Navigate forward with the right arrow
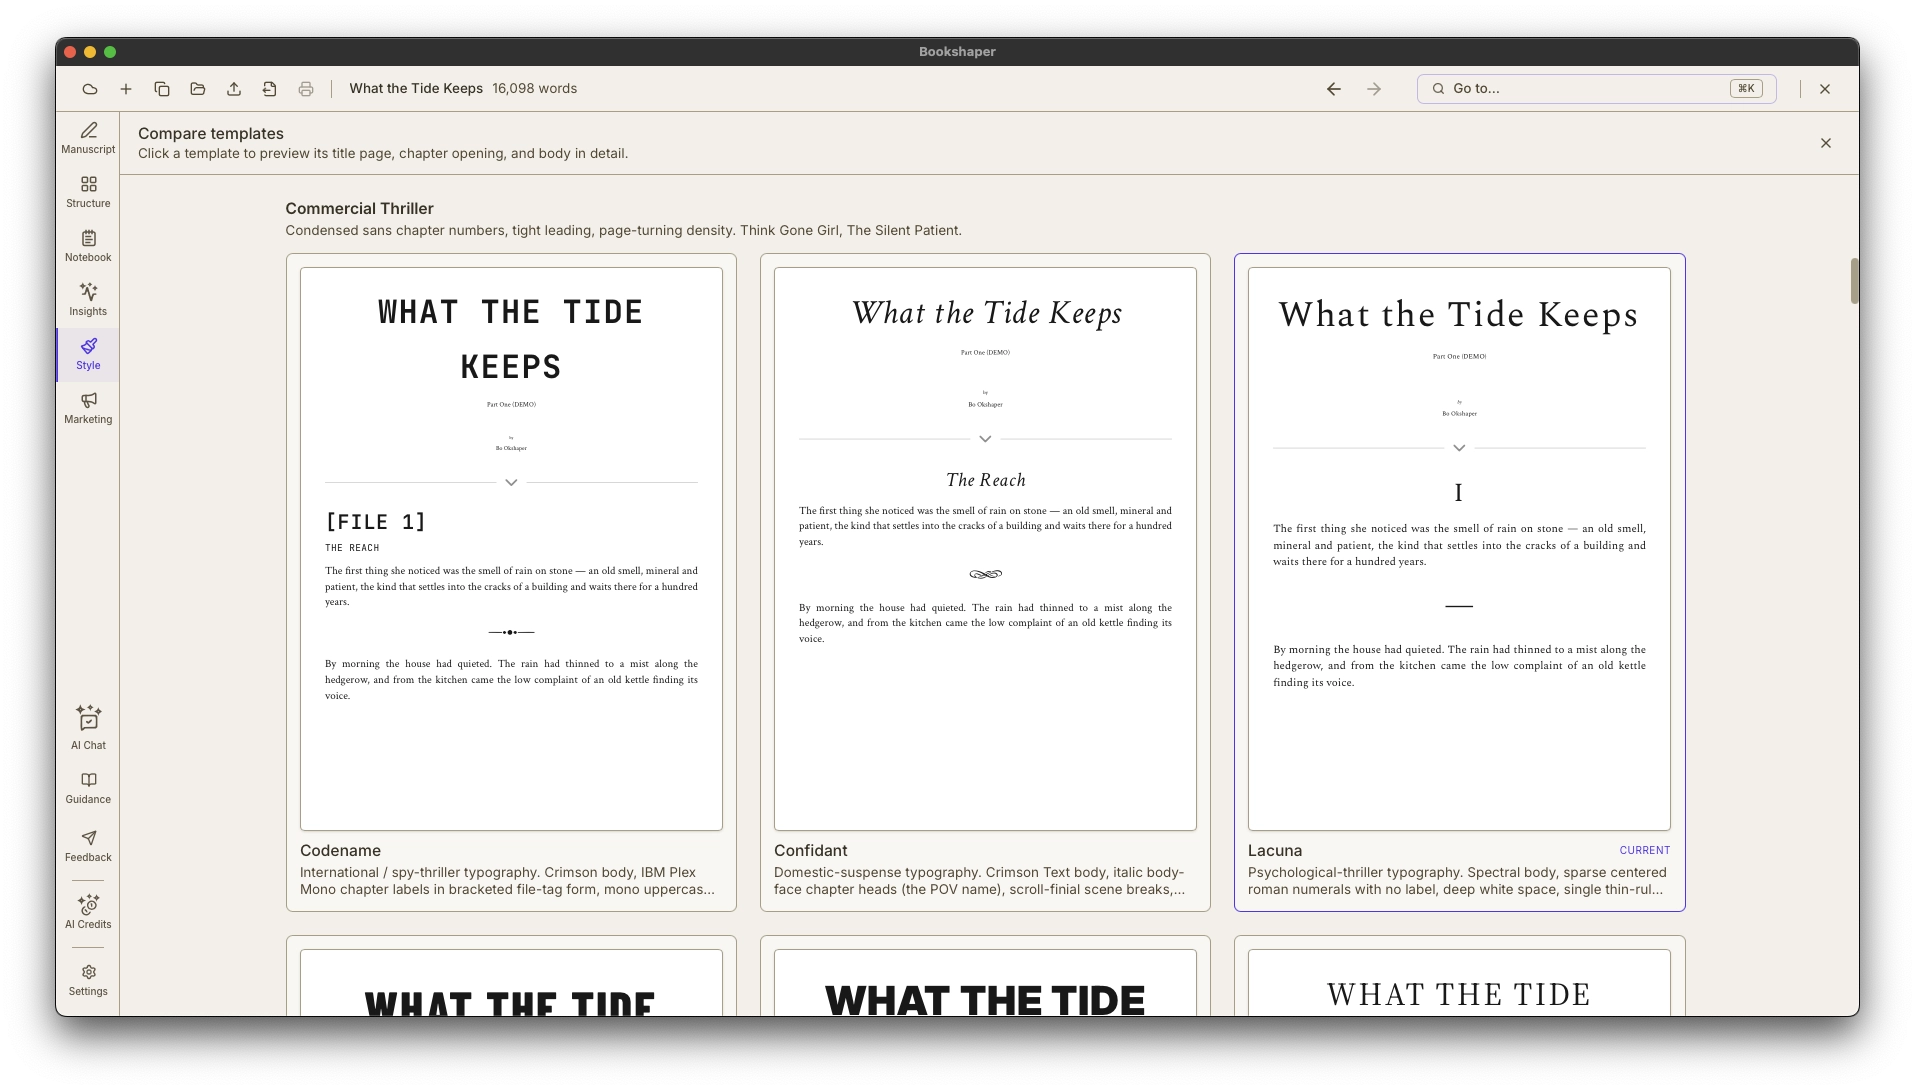This screenshot has height=1090, width=1915. pos(1374,89)
